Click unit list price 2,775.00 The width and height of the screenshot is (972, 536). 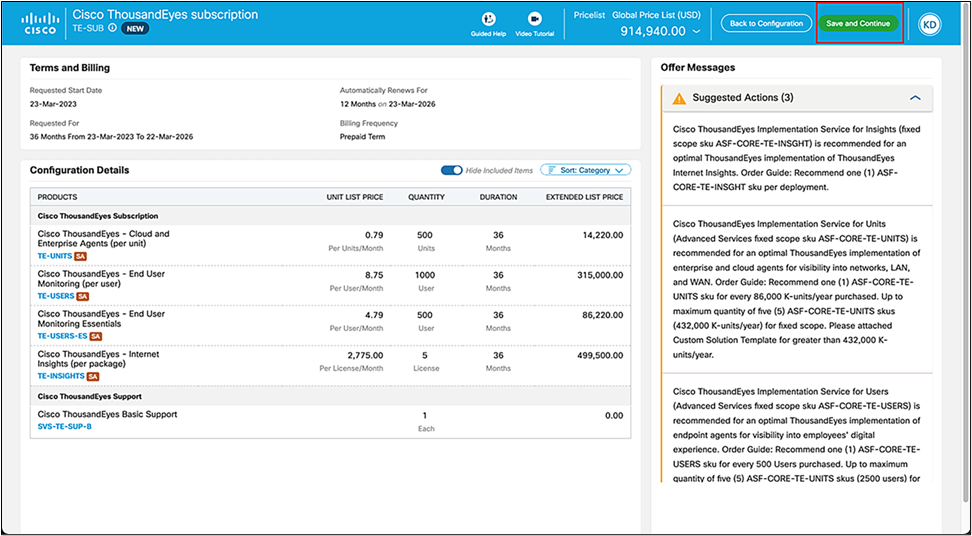[366, 355]
